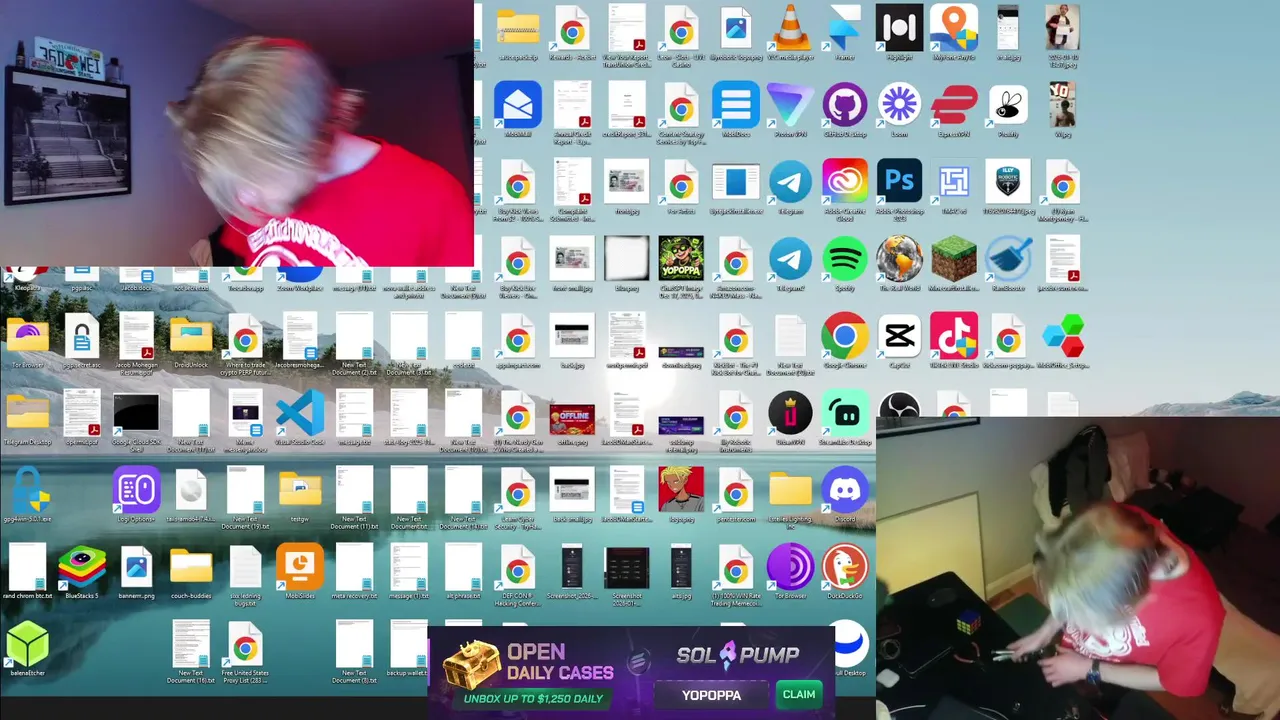The height and width of the screenshot is (720, 1280).
Task: Click the SOL PUMP logo on banner
Action: point(738,655)
